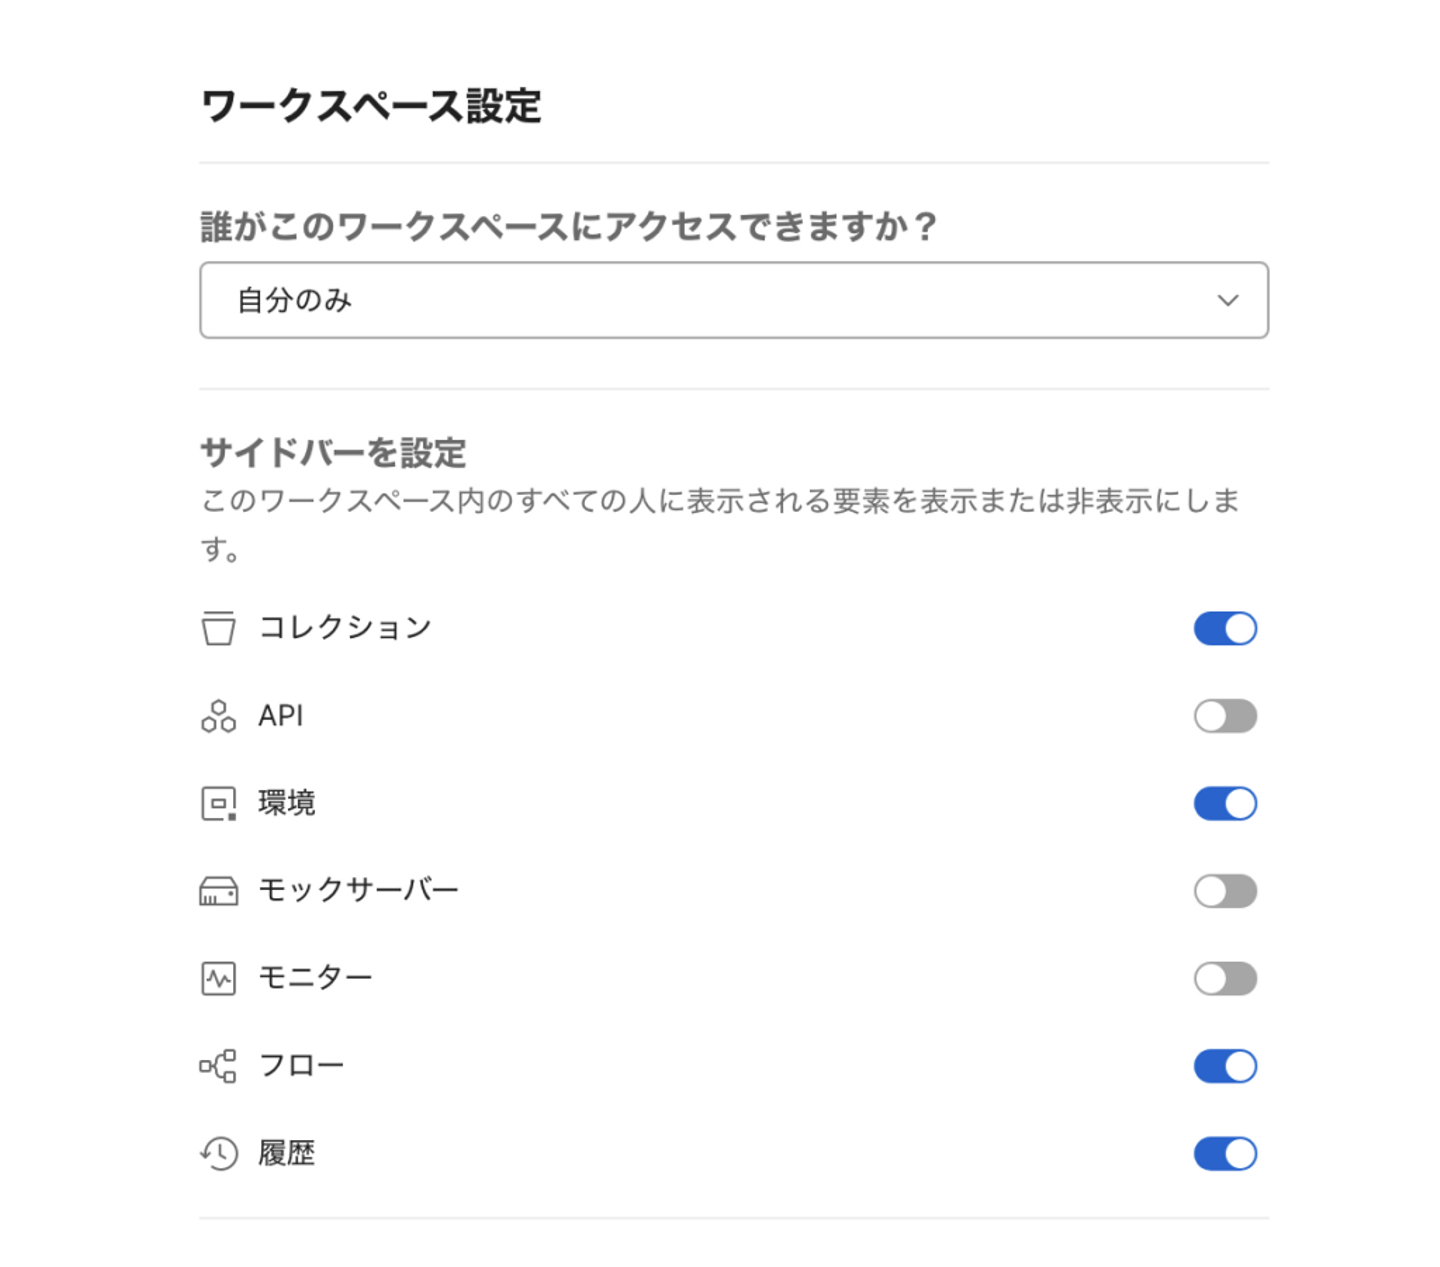The width and height of the screenshot is (1440, 1267).
Task: Click the Monitor (モニター) pulse icon
Action: (x=218, y=978)
